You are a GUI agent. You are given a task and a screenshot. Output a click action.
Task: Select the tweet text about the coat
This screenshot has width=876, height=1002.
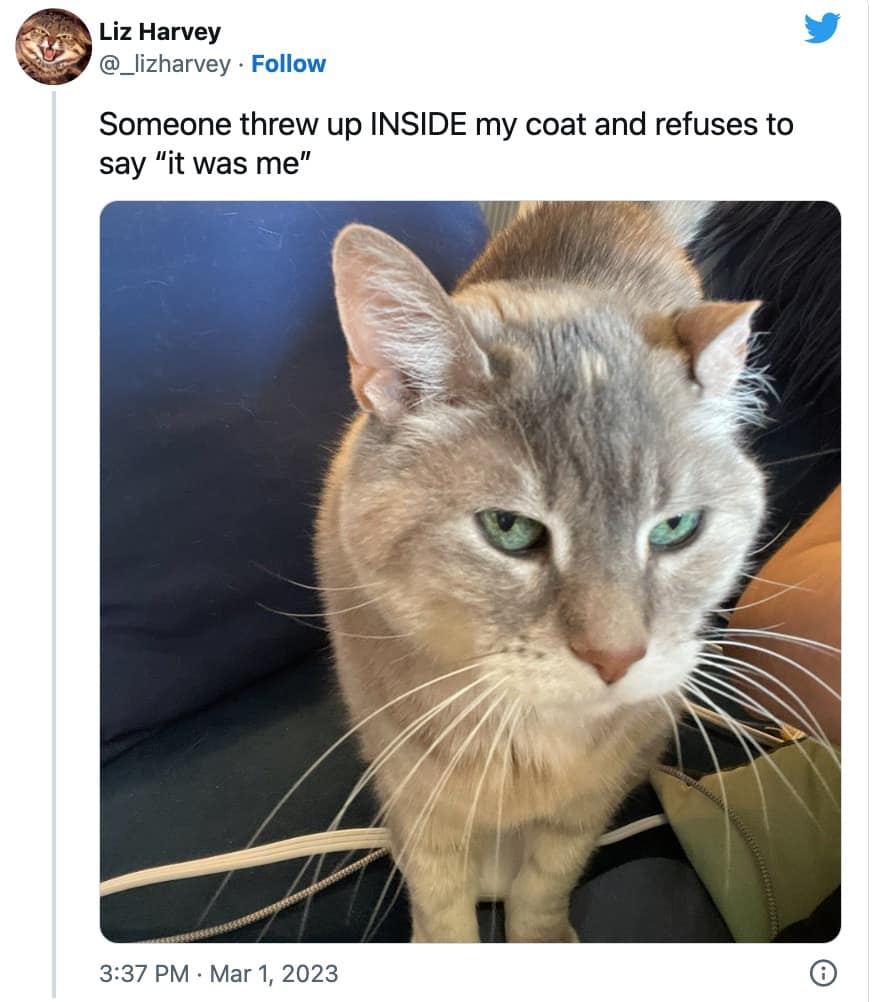[446, 144]
